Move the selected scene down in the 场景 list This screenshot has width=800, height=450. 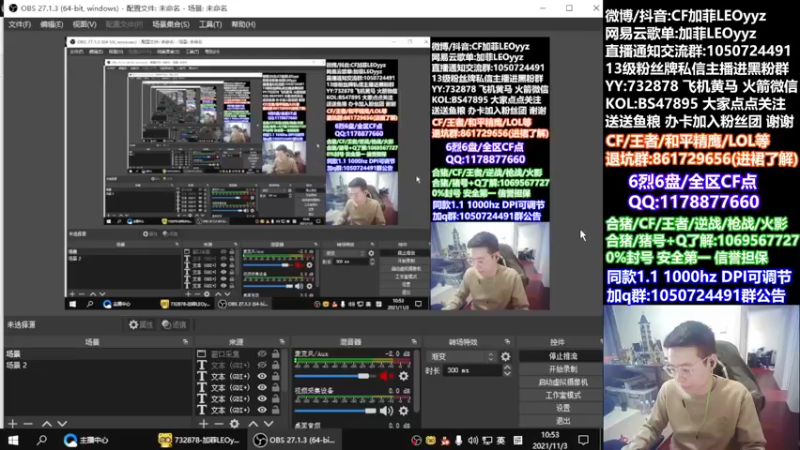[62, 423]
